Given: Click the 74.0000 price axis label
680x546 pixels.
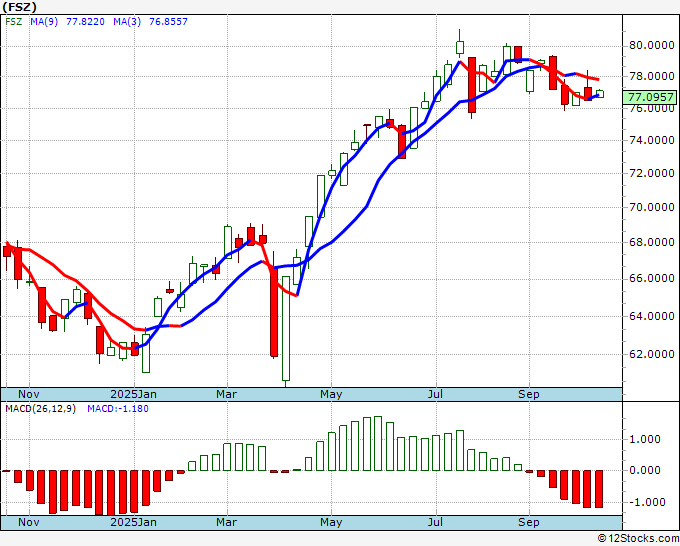Looking at the screenshot, I should click(x=652, y=141).
